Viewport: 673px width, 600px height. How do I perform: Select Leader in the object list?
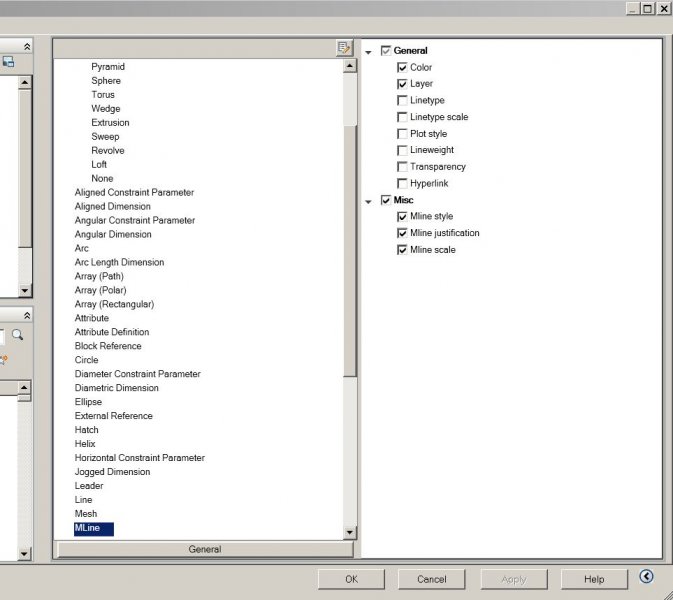tap(89, 486)
